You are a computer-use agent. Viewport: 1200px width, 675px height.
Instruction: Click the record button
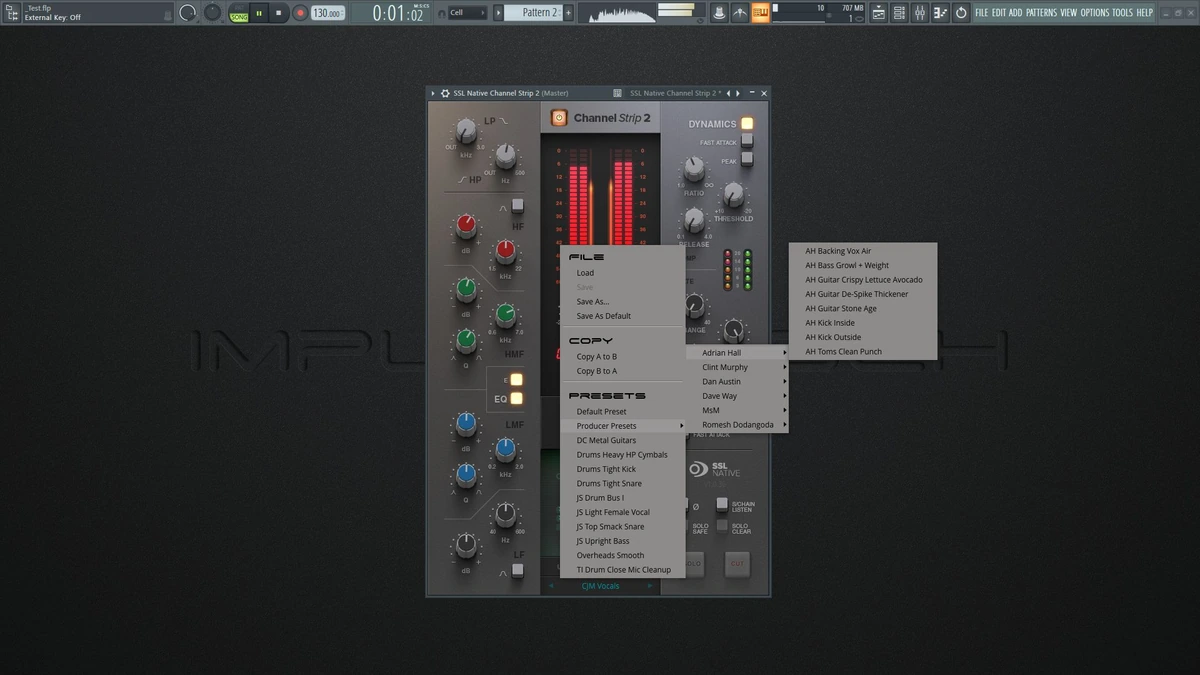299,13
